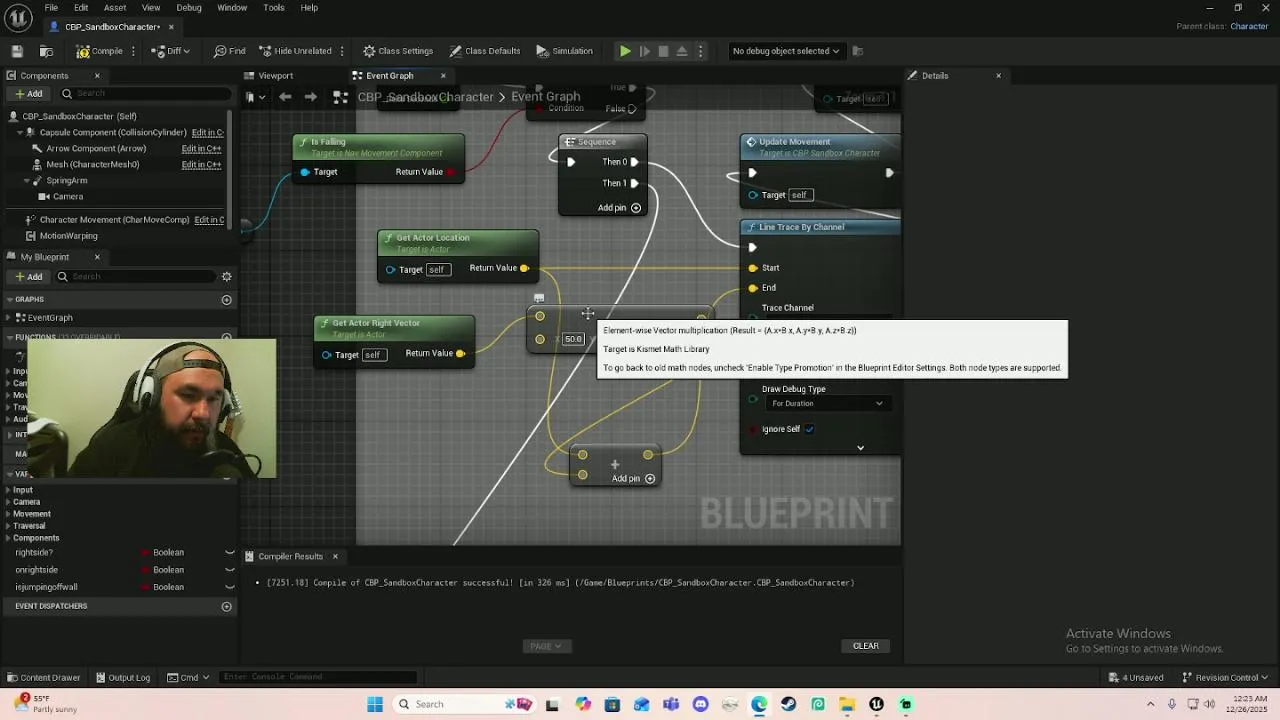Open the Tools menu
The width and height of the screenshot is (1280, 720).
tap(274, 7)
